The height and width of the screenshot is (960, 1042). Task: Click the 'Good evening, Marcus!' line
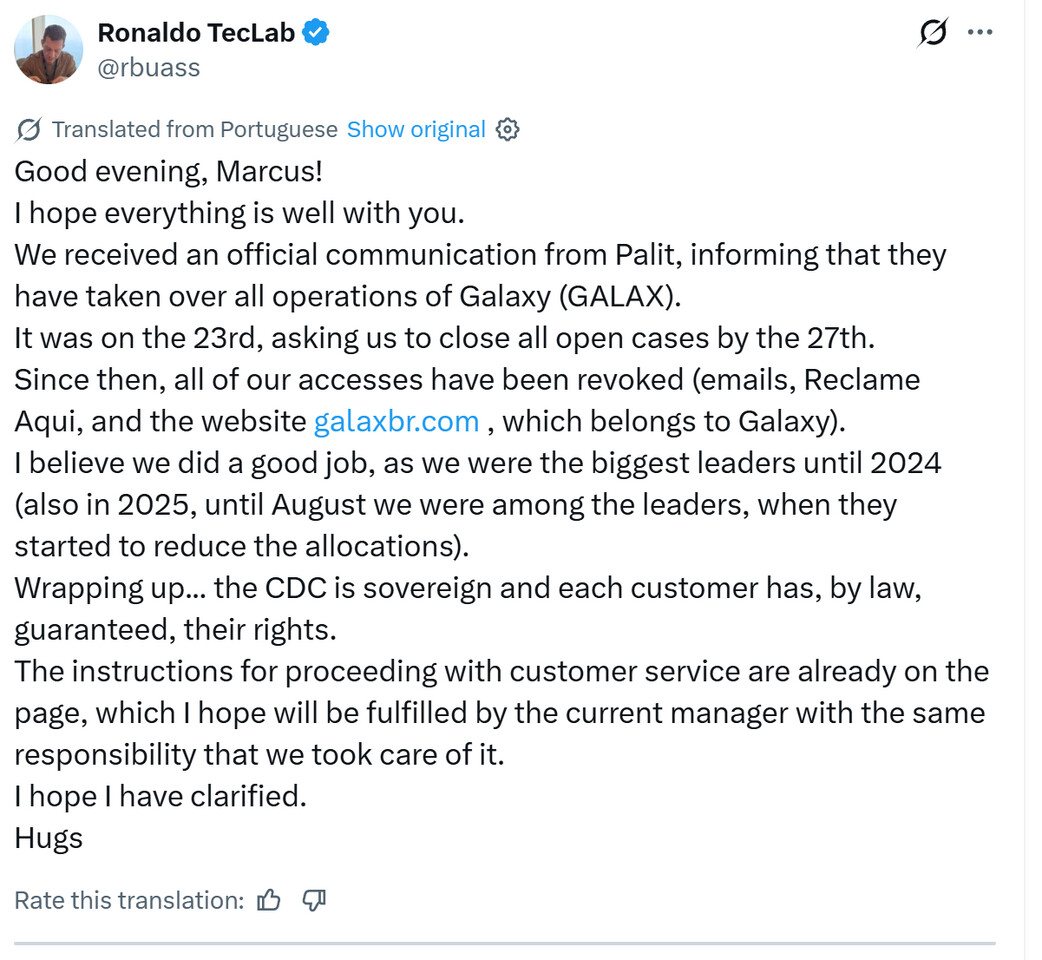click(x=168, y=171)
